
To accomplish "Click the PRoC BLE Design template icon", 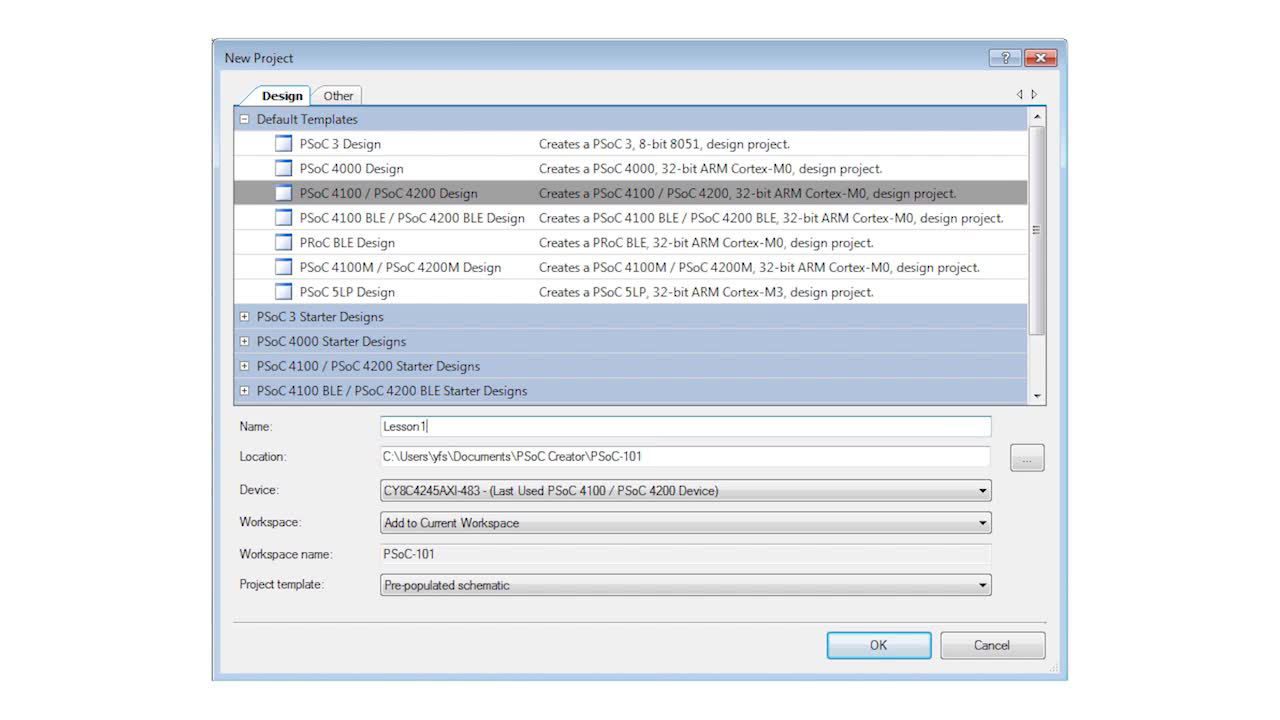I will tap(284, 243).
